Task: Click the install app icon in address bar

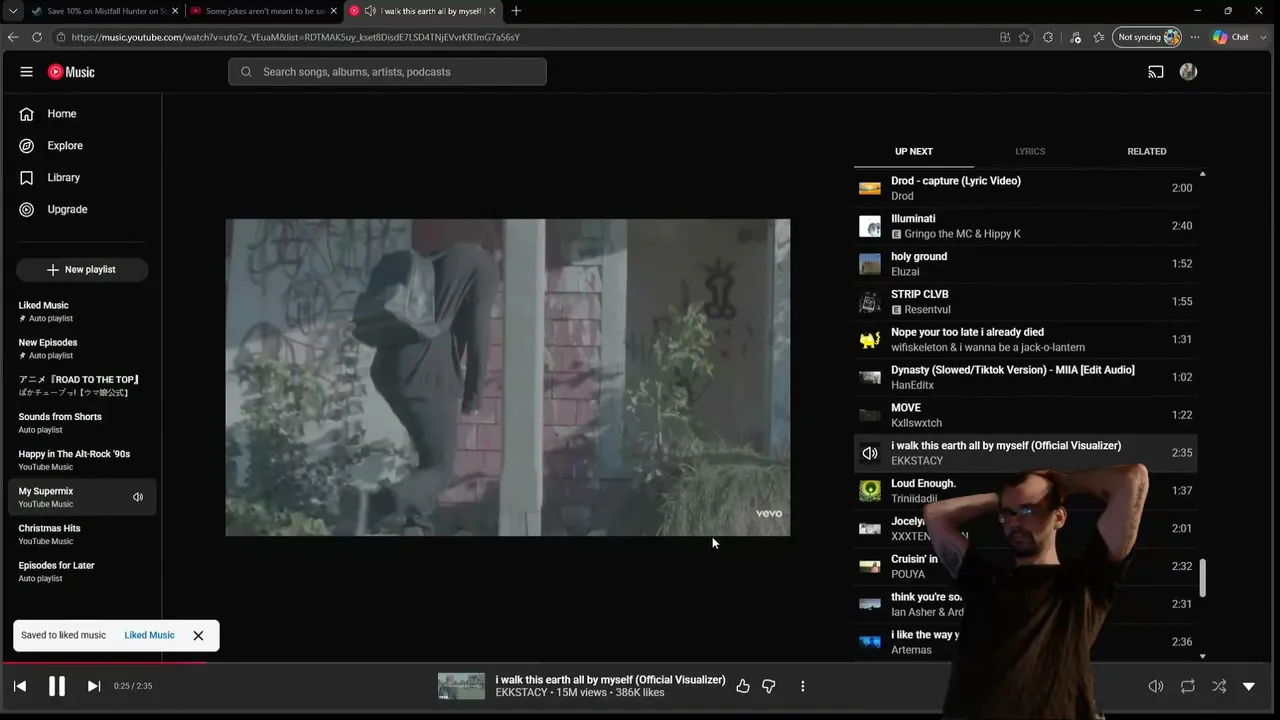Action: coord(1005,37)
